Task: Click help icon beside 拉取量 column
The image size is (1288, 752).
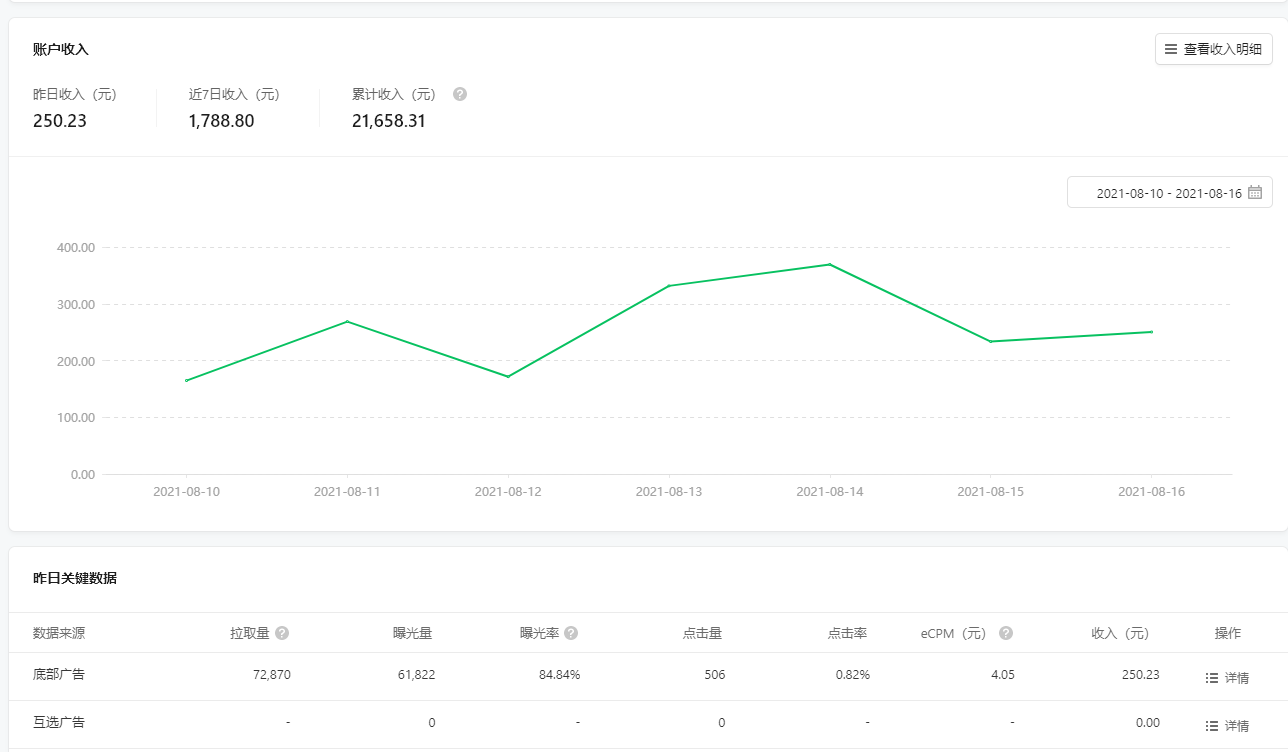Action: point(282,633)
